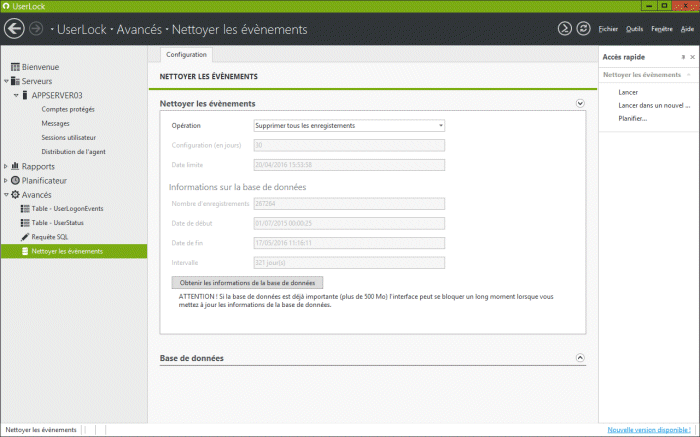The width and height of the screenshot is (700, 437).
Task: Click UserLock in the breadcrumb
Action: point(82,29)
